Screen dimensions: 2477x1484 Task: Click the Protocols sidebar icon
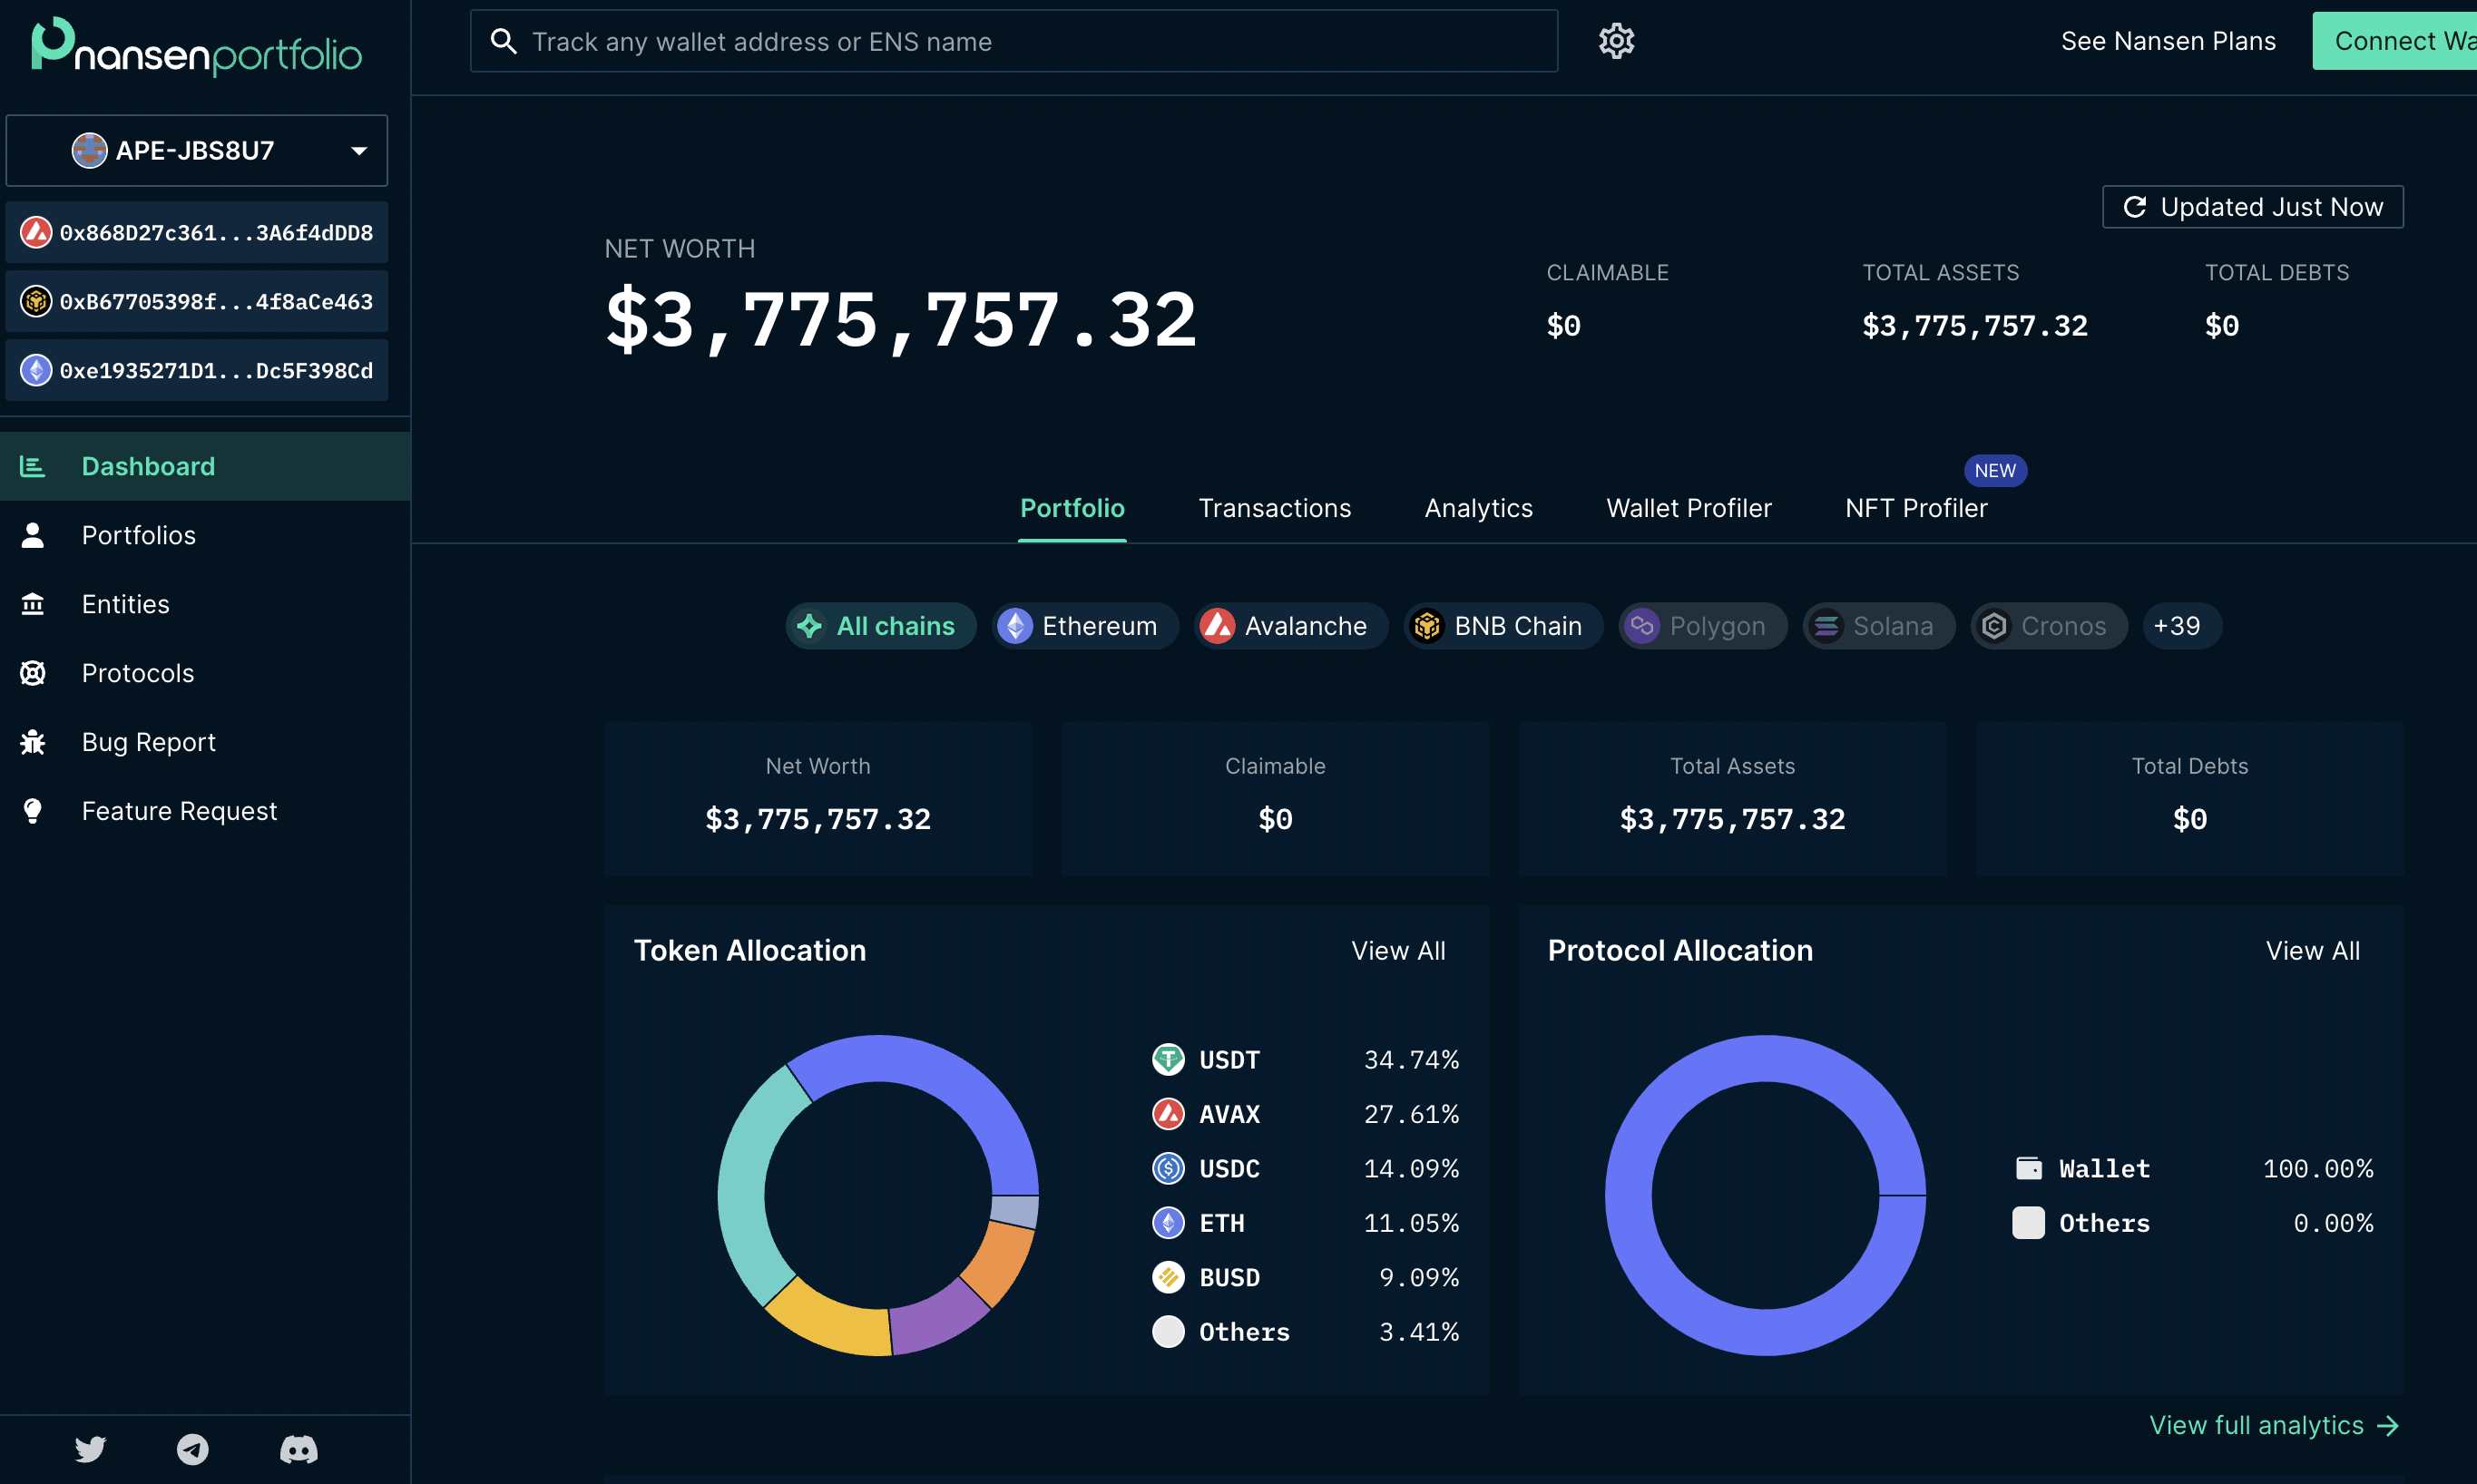pyautogui.click(x=33, y=673)
